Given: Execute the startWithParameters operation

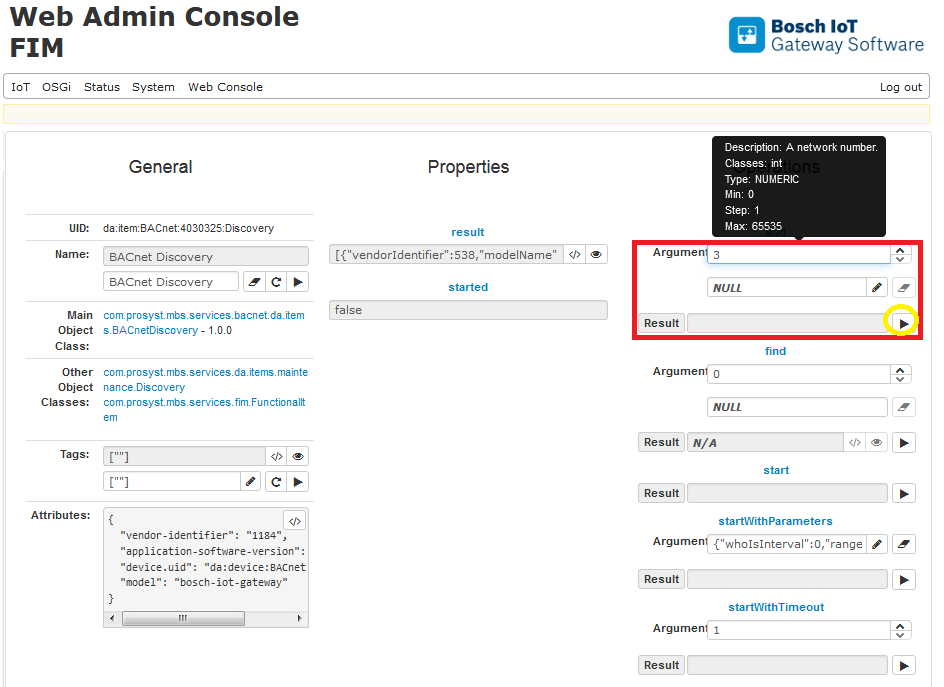Looking at the screenshot, I should [x=903, y=579].
